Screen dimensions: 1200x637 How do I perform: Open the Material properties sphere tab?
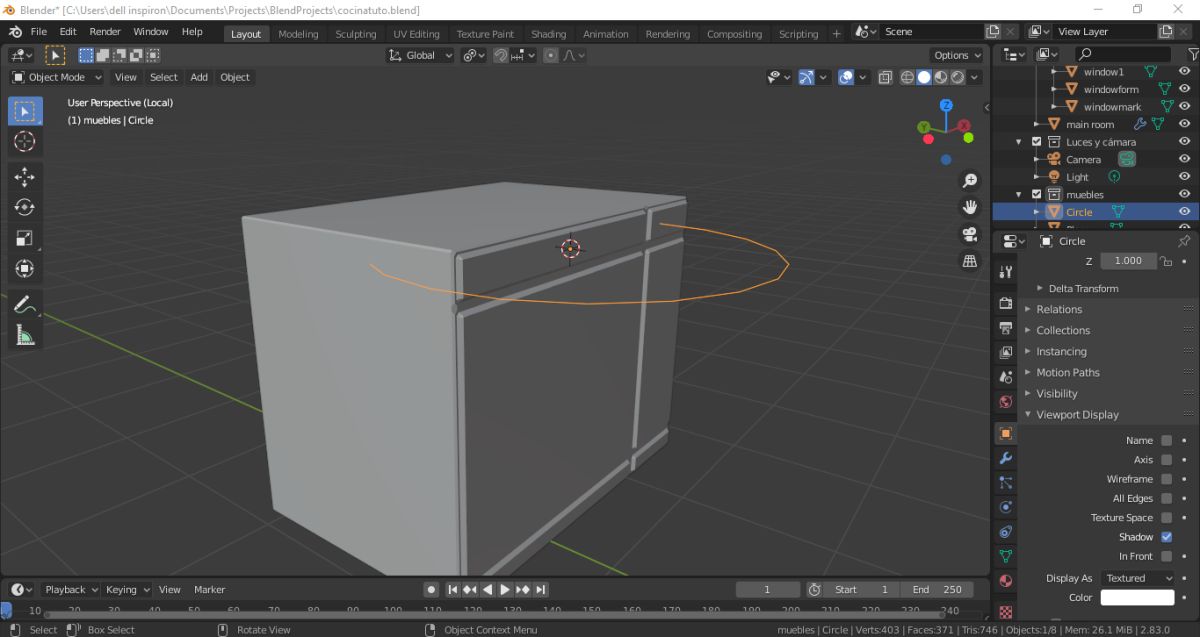click(x=1006, y=581)
